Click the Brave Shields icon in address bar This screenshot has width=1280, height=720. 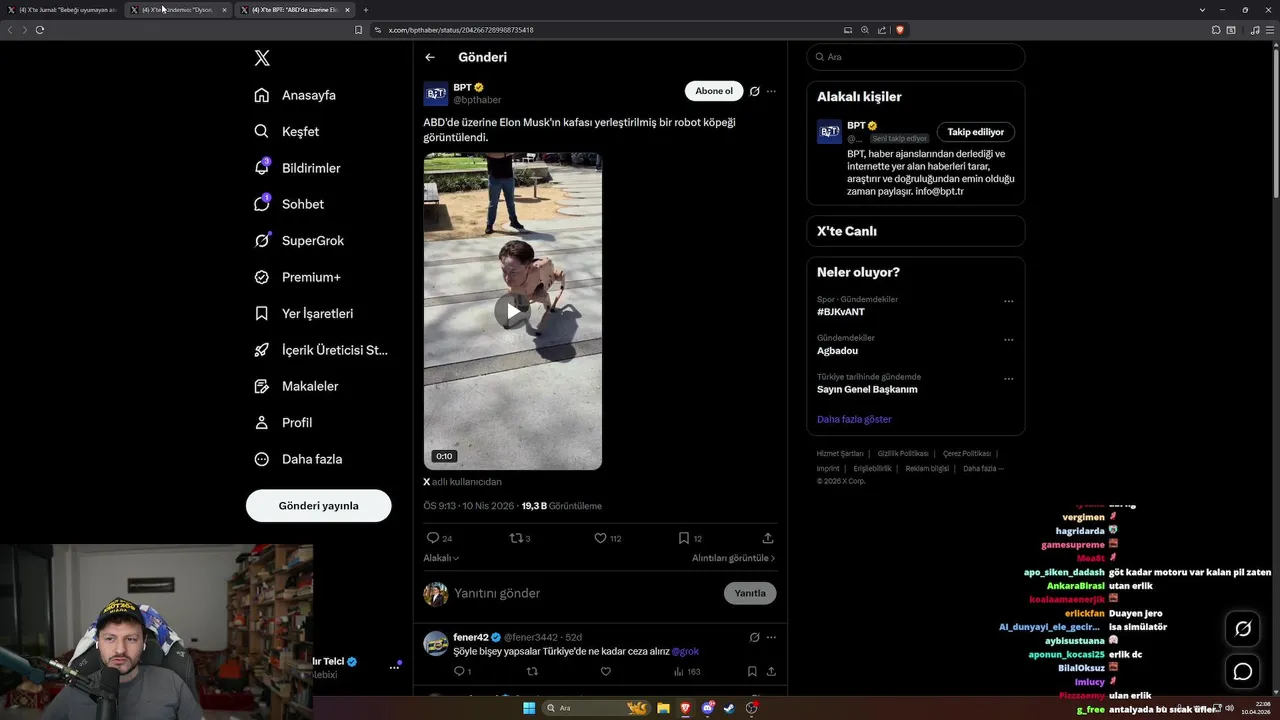point(900,30)
